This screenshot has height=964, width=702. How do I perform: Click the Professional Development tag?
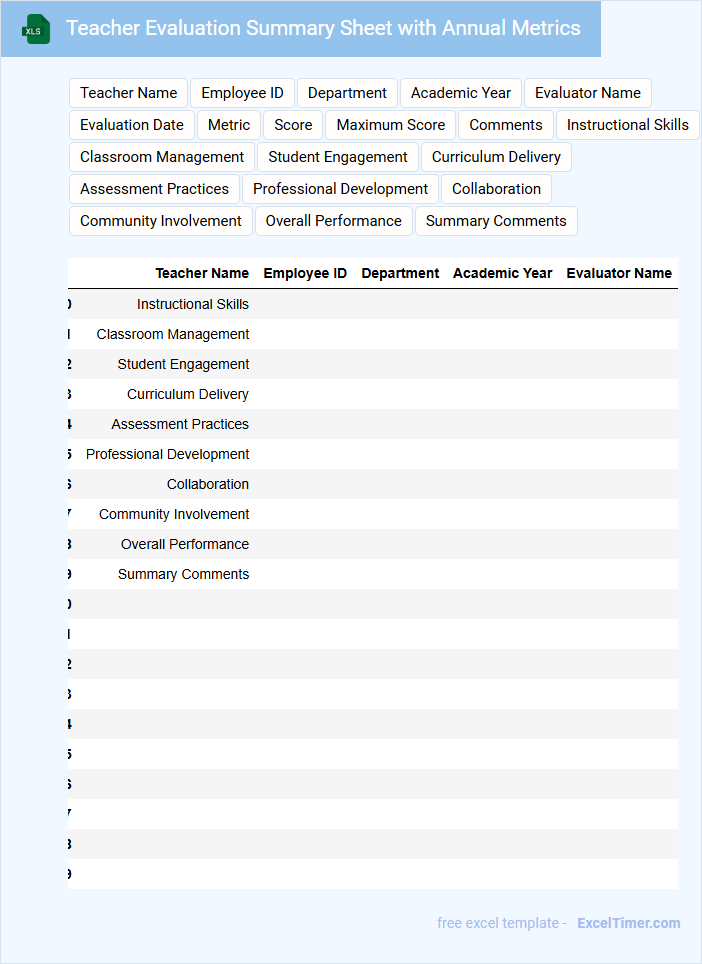pyautogui.click(x=340, y=189)
